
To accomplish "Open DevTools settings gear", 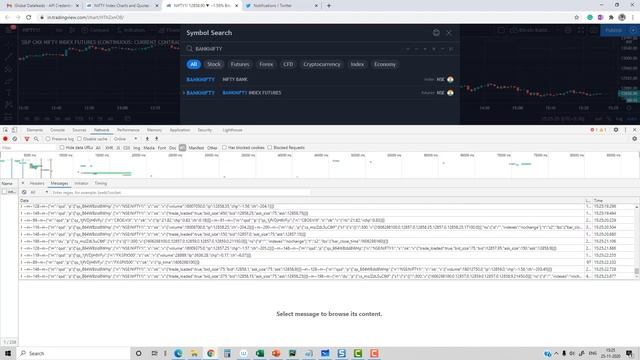I will pos(616,130).
